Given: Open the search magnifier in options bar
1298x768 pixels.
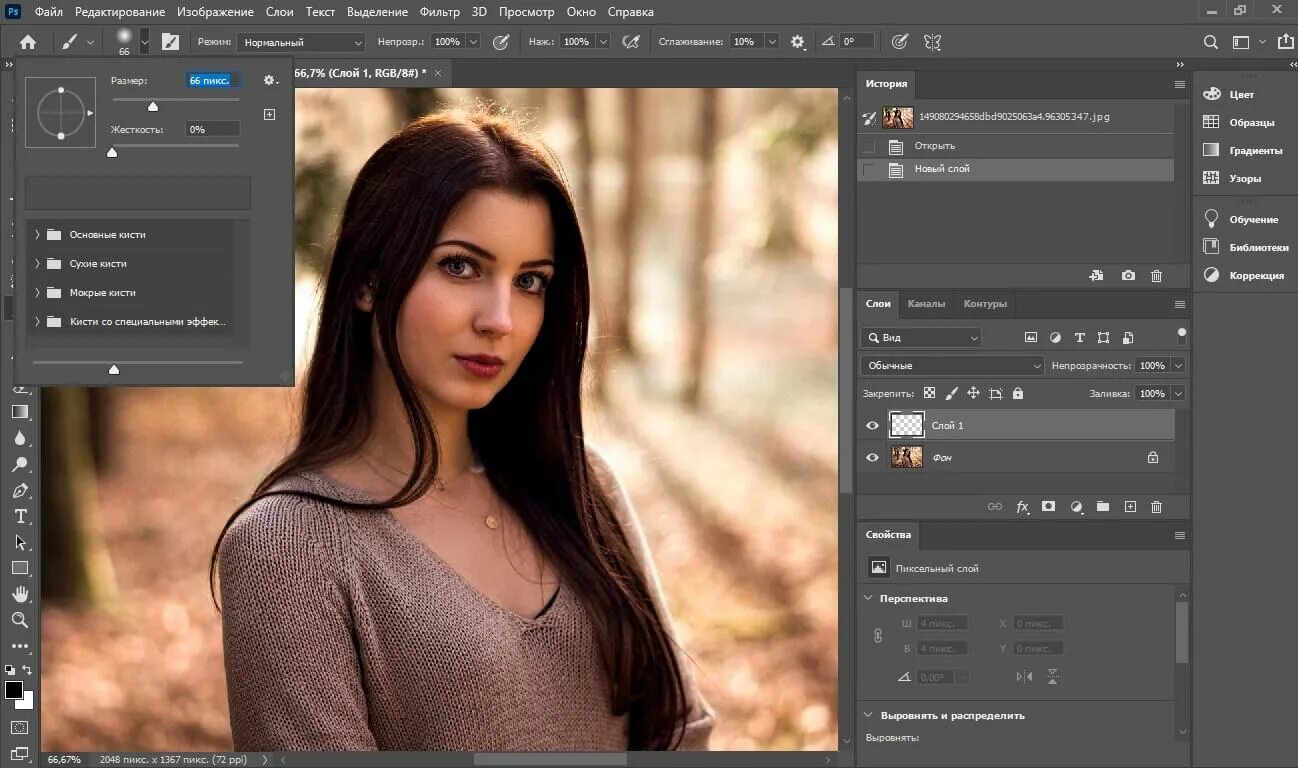Looking at the screenshot, I should pyautogui.click(x=1210, y=42).
